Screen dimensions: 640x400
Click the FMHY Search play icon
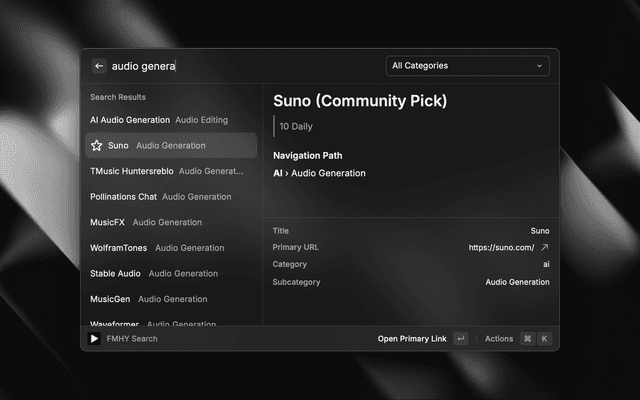pyautogui.click(x=94, y=338)
